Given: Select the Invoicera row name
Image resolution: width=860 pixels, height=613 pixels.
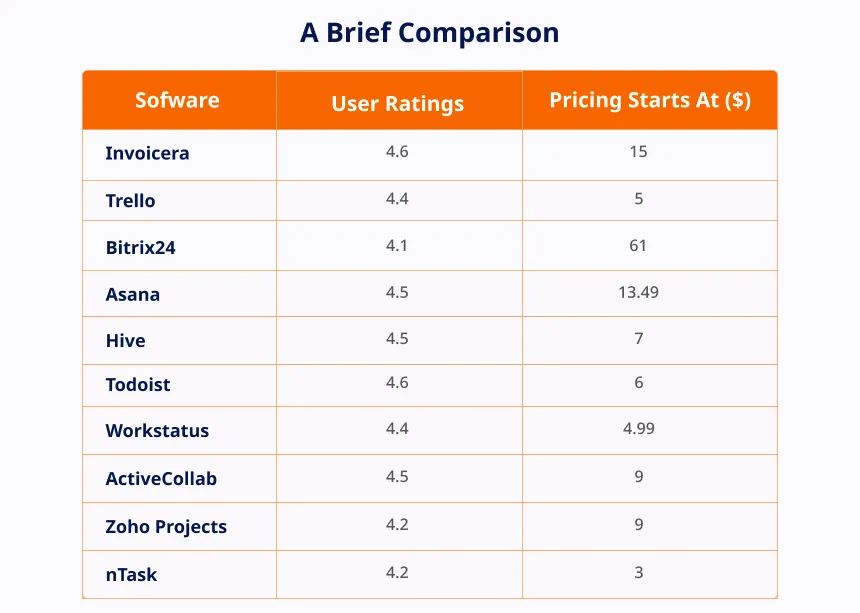Looking at the screenshot, I should click(147, 153).
